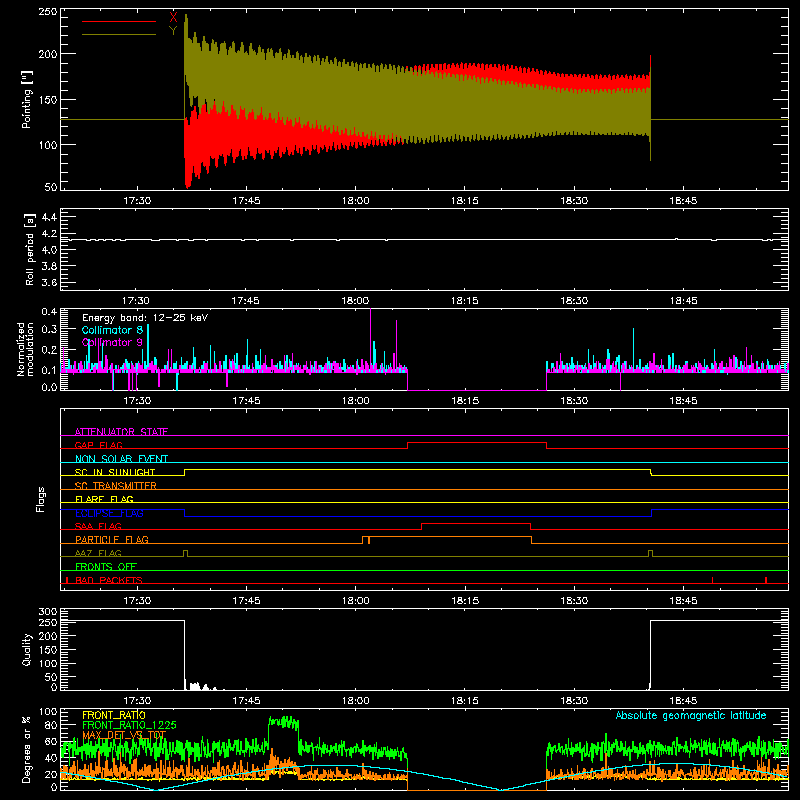Image resolution: width=800 pixels, height=800 pixels.
Task: Click '250' on Pointing y-axis
Action: pyautogui.click(x=48, y=11)
